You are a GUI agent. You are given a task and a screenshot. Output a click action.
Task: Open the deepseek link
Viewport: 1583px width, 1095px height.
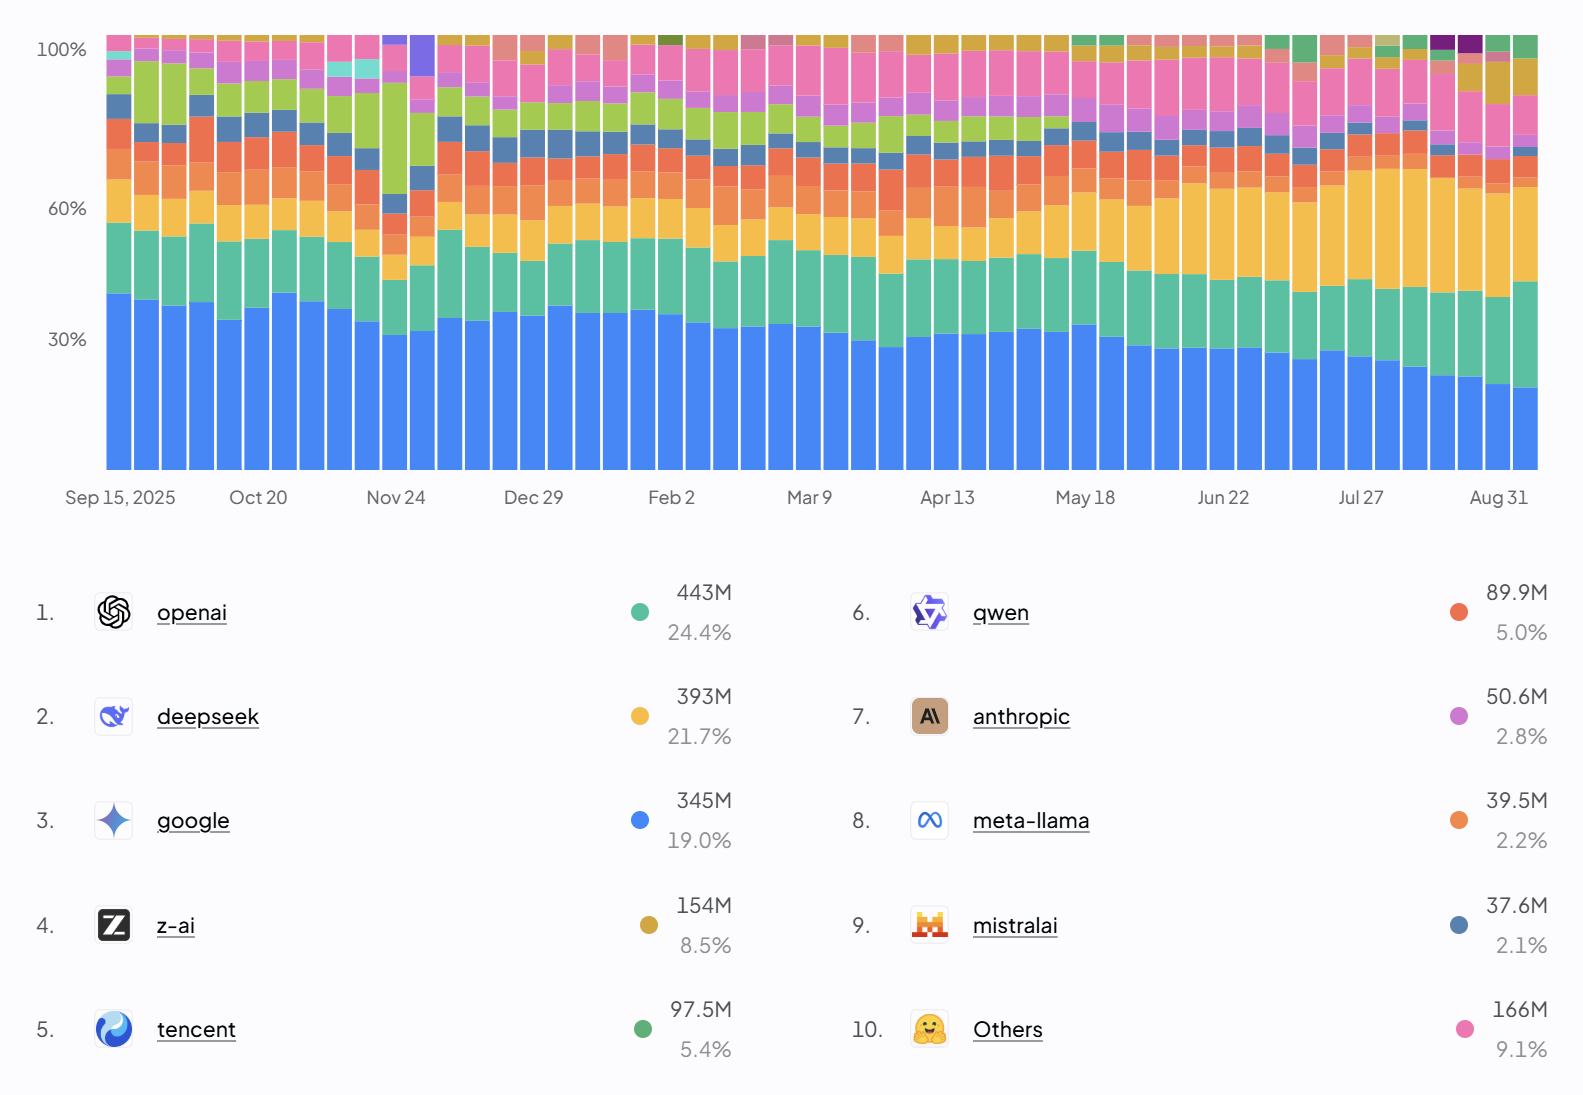208,716
